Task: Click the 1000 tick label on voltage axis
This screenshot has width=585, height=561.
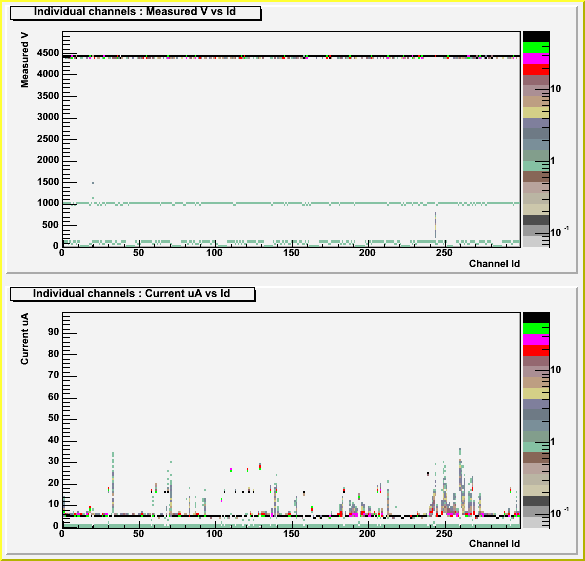Action: 48,203
